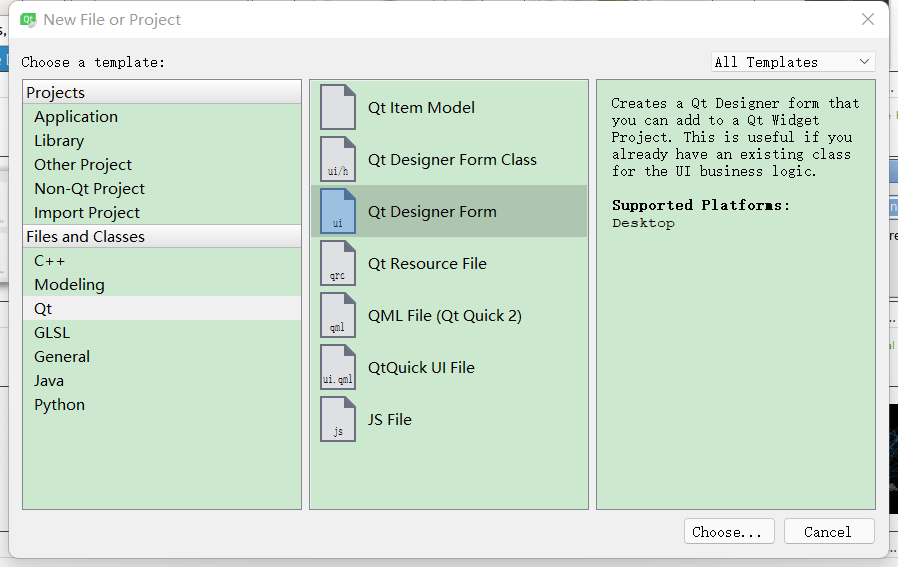Viewport: 898px width, 567px height.
Task: Choose the Qt Designer Form label
Action: point(432,212)
